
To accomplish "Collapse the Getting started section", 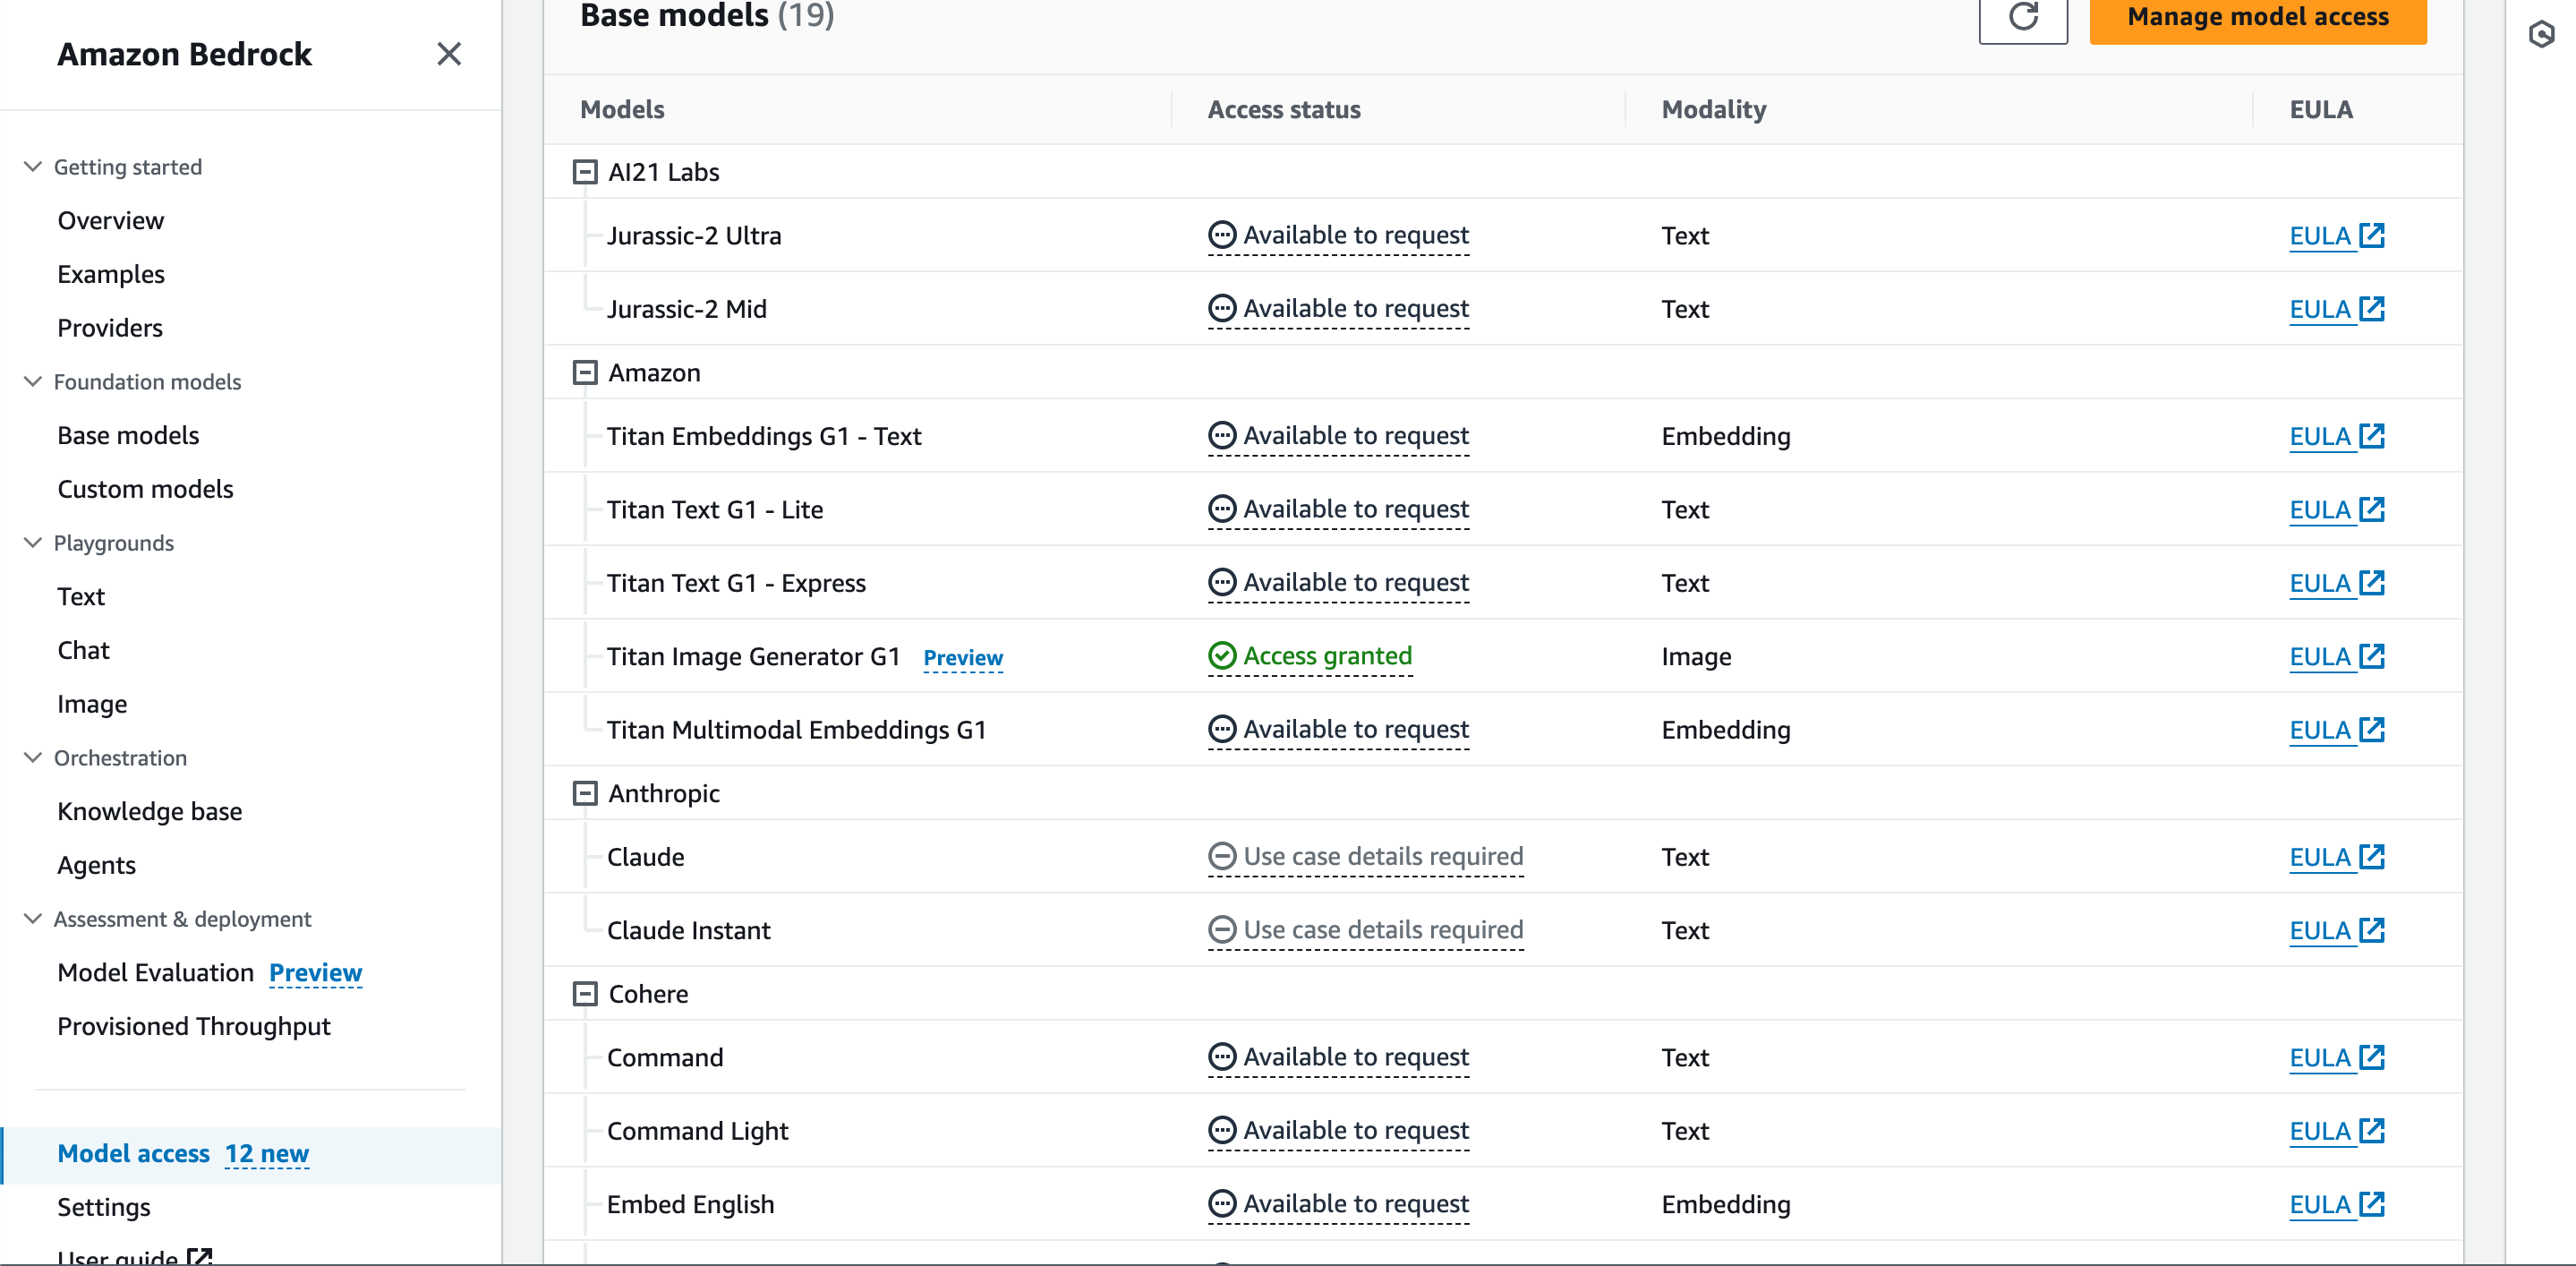I will tap(31, 166).
